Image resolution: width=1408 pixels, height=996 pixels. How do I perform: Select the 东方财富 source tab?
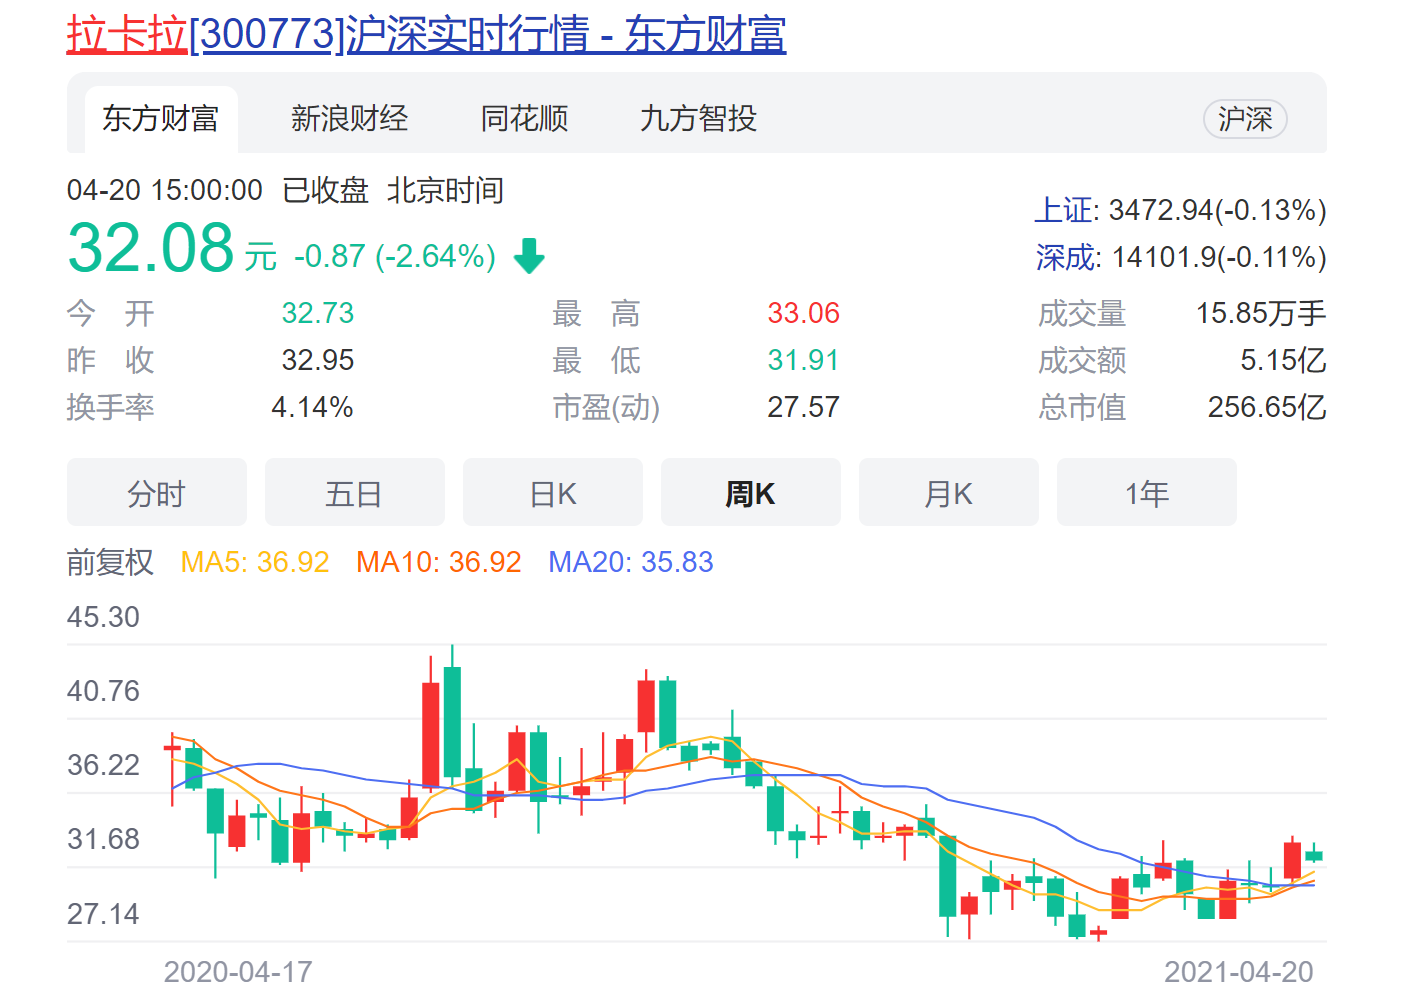160,119
